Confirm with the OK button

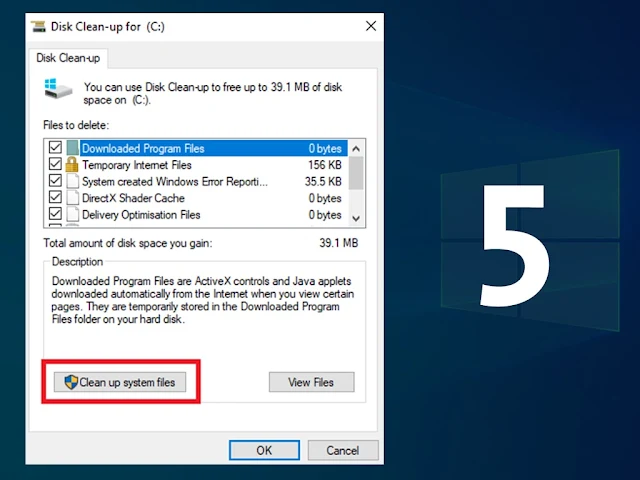(264, 450)
